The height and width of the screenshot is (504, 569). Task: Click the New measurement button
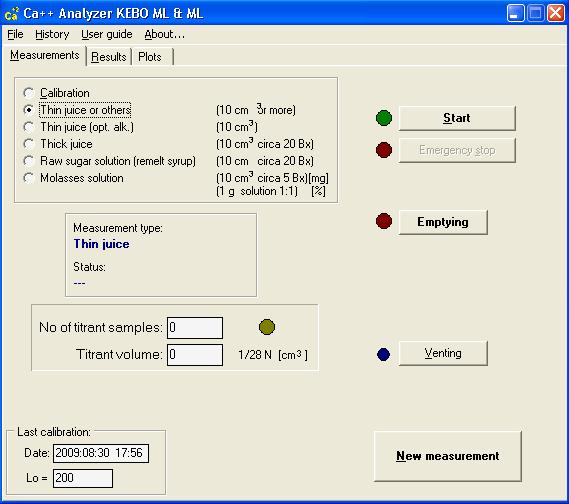[447, 456]
